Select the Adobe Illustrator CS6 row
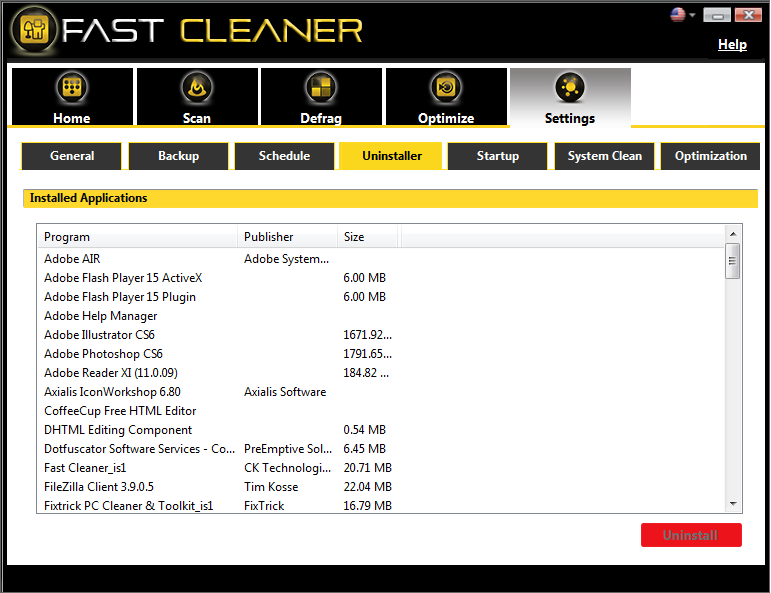The image size is (771, 593). tap(381, 335)
